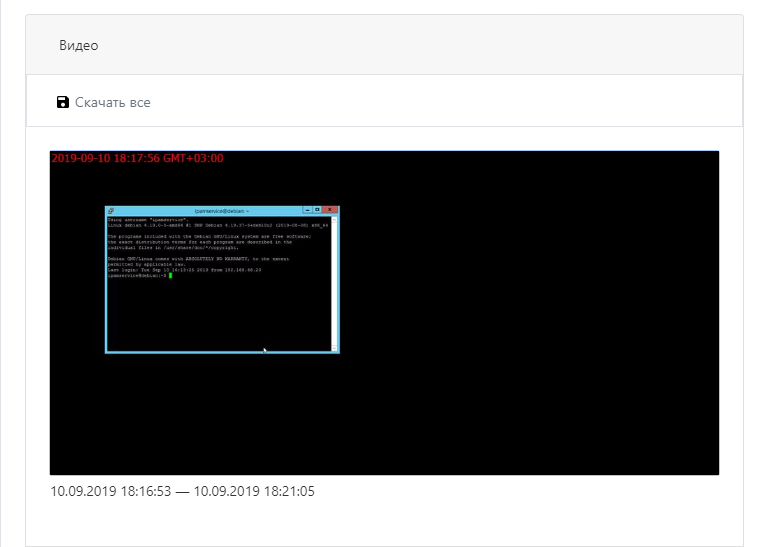Close the ipamservice@debian terminal window
The height and width of the screenshot is (547, 768).
(330, 211)
